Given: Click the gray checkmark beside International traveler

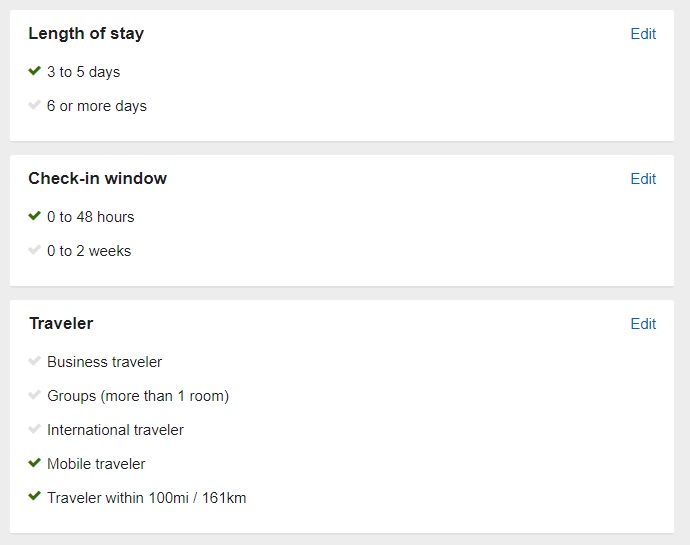Looking at the screenshot, I should tap(34, 428).
